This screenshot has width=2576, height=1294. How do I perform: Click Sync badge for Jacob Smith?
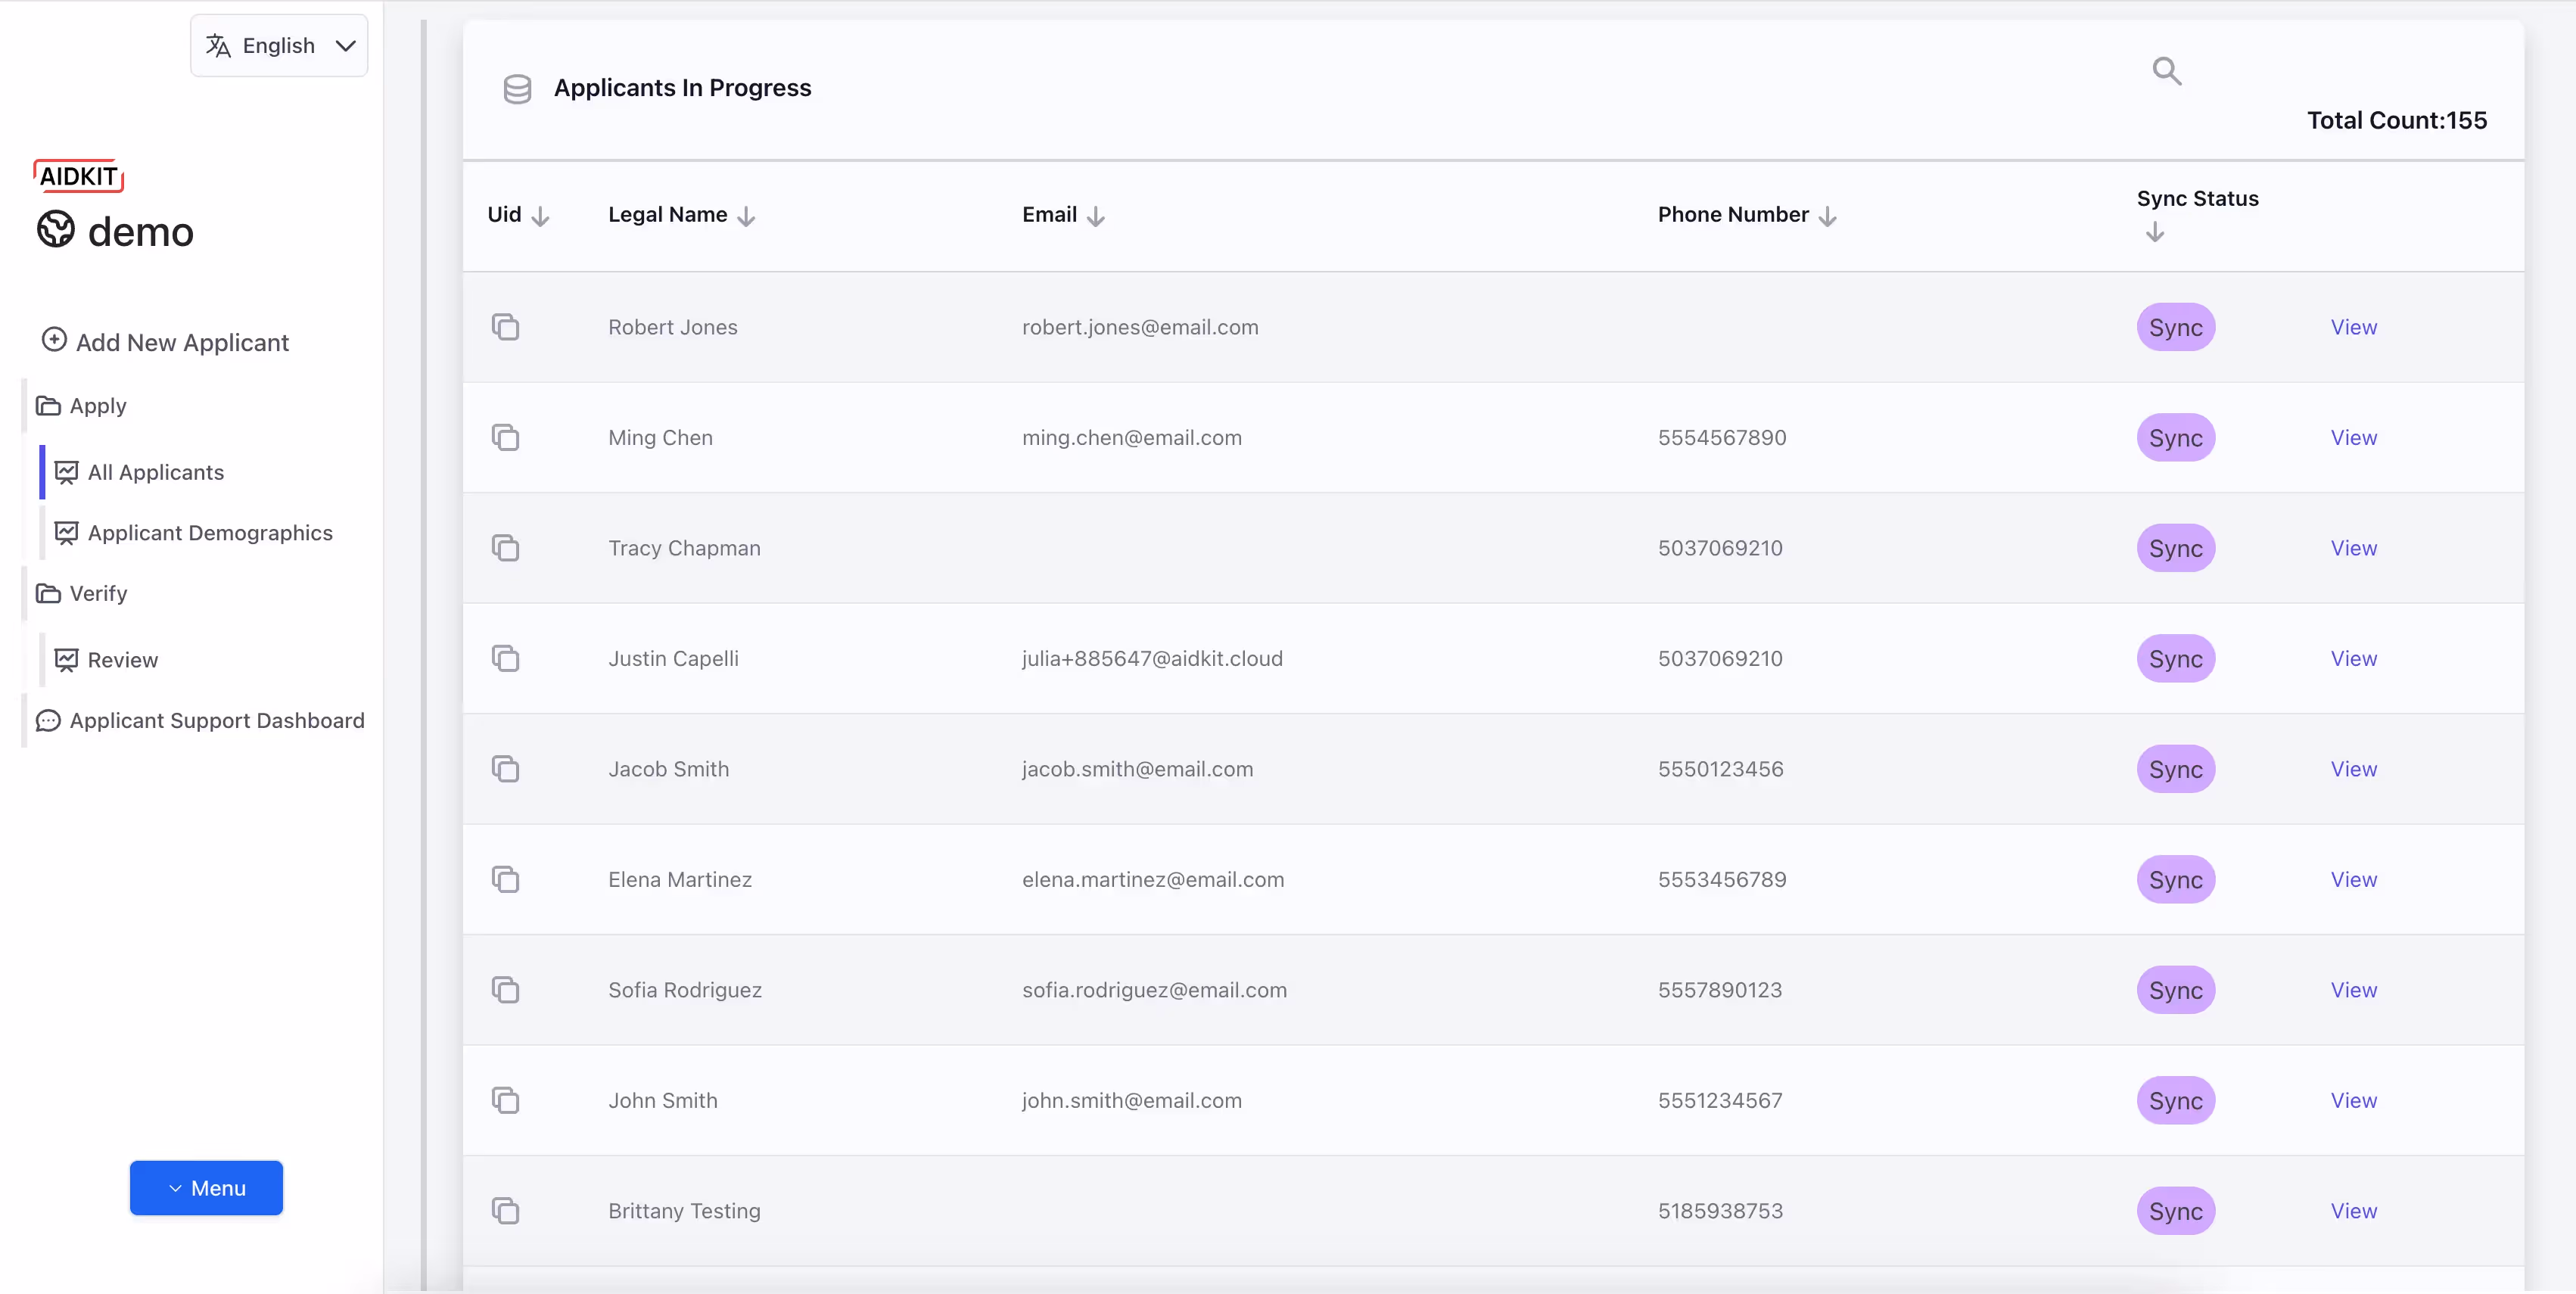pos(2176,769)
